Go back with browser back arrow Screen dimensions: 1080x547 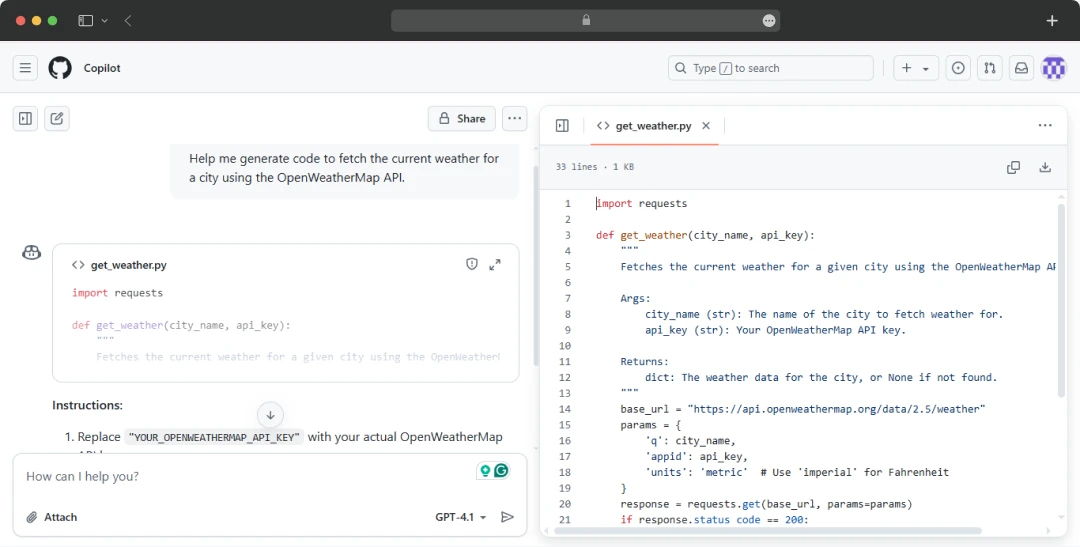[128, 21]
